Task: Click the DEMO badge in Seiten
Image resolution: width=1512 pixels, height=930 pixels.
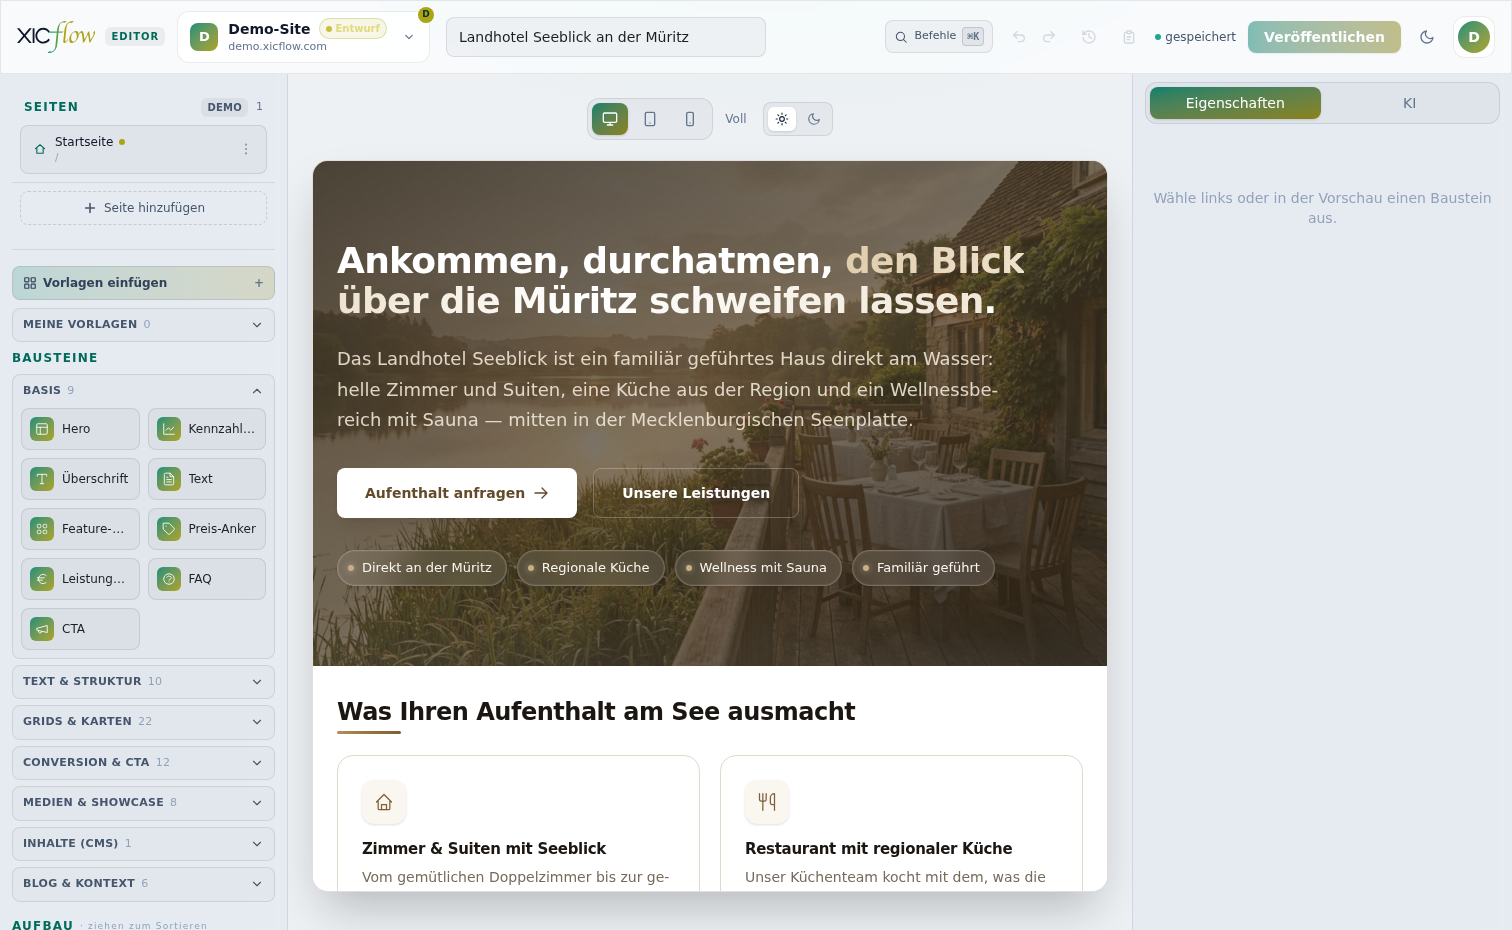Action: tap(225, 107)
